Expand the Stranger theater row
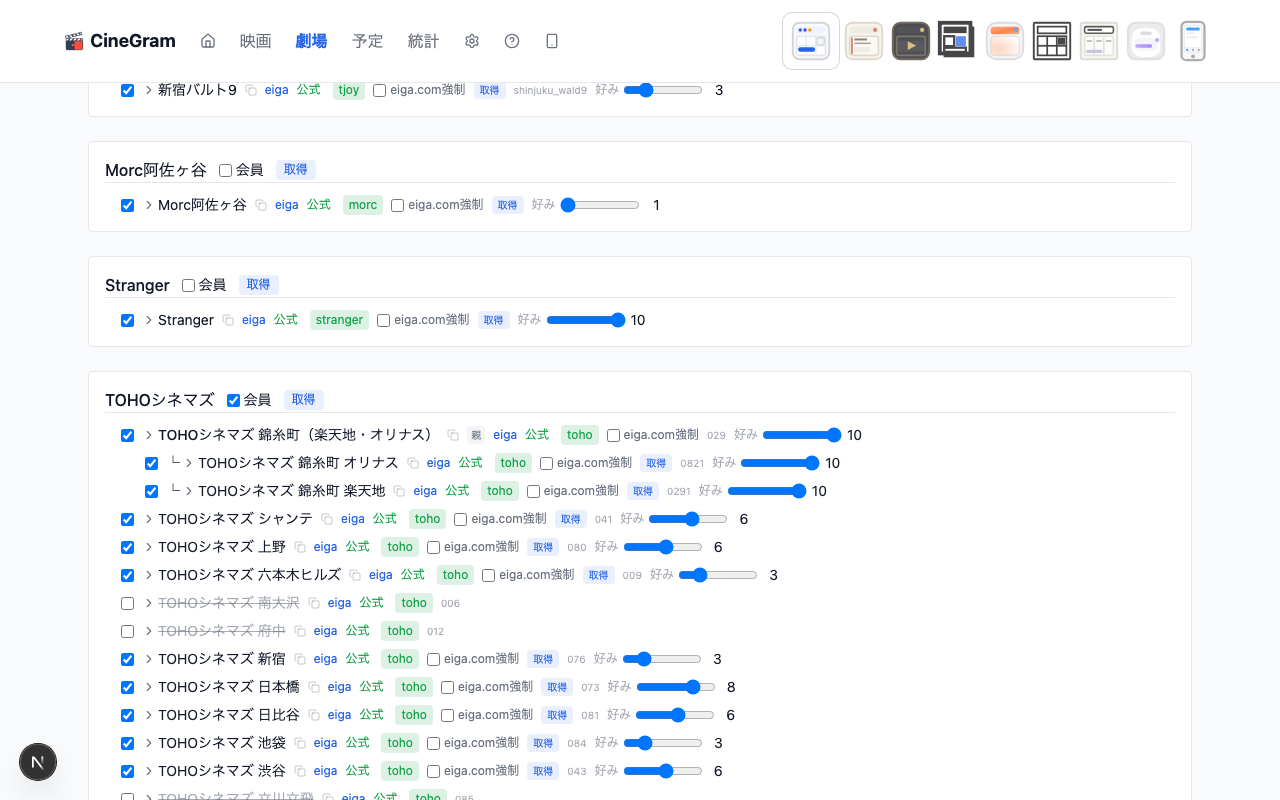Image resolution: width=1280 pixels, height=800 pixels. (147, 320)
